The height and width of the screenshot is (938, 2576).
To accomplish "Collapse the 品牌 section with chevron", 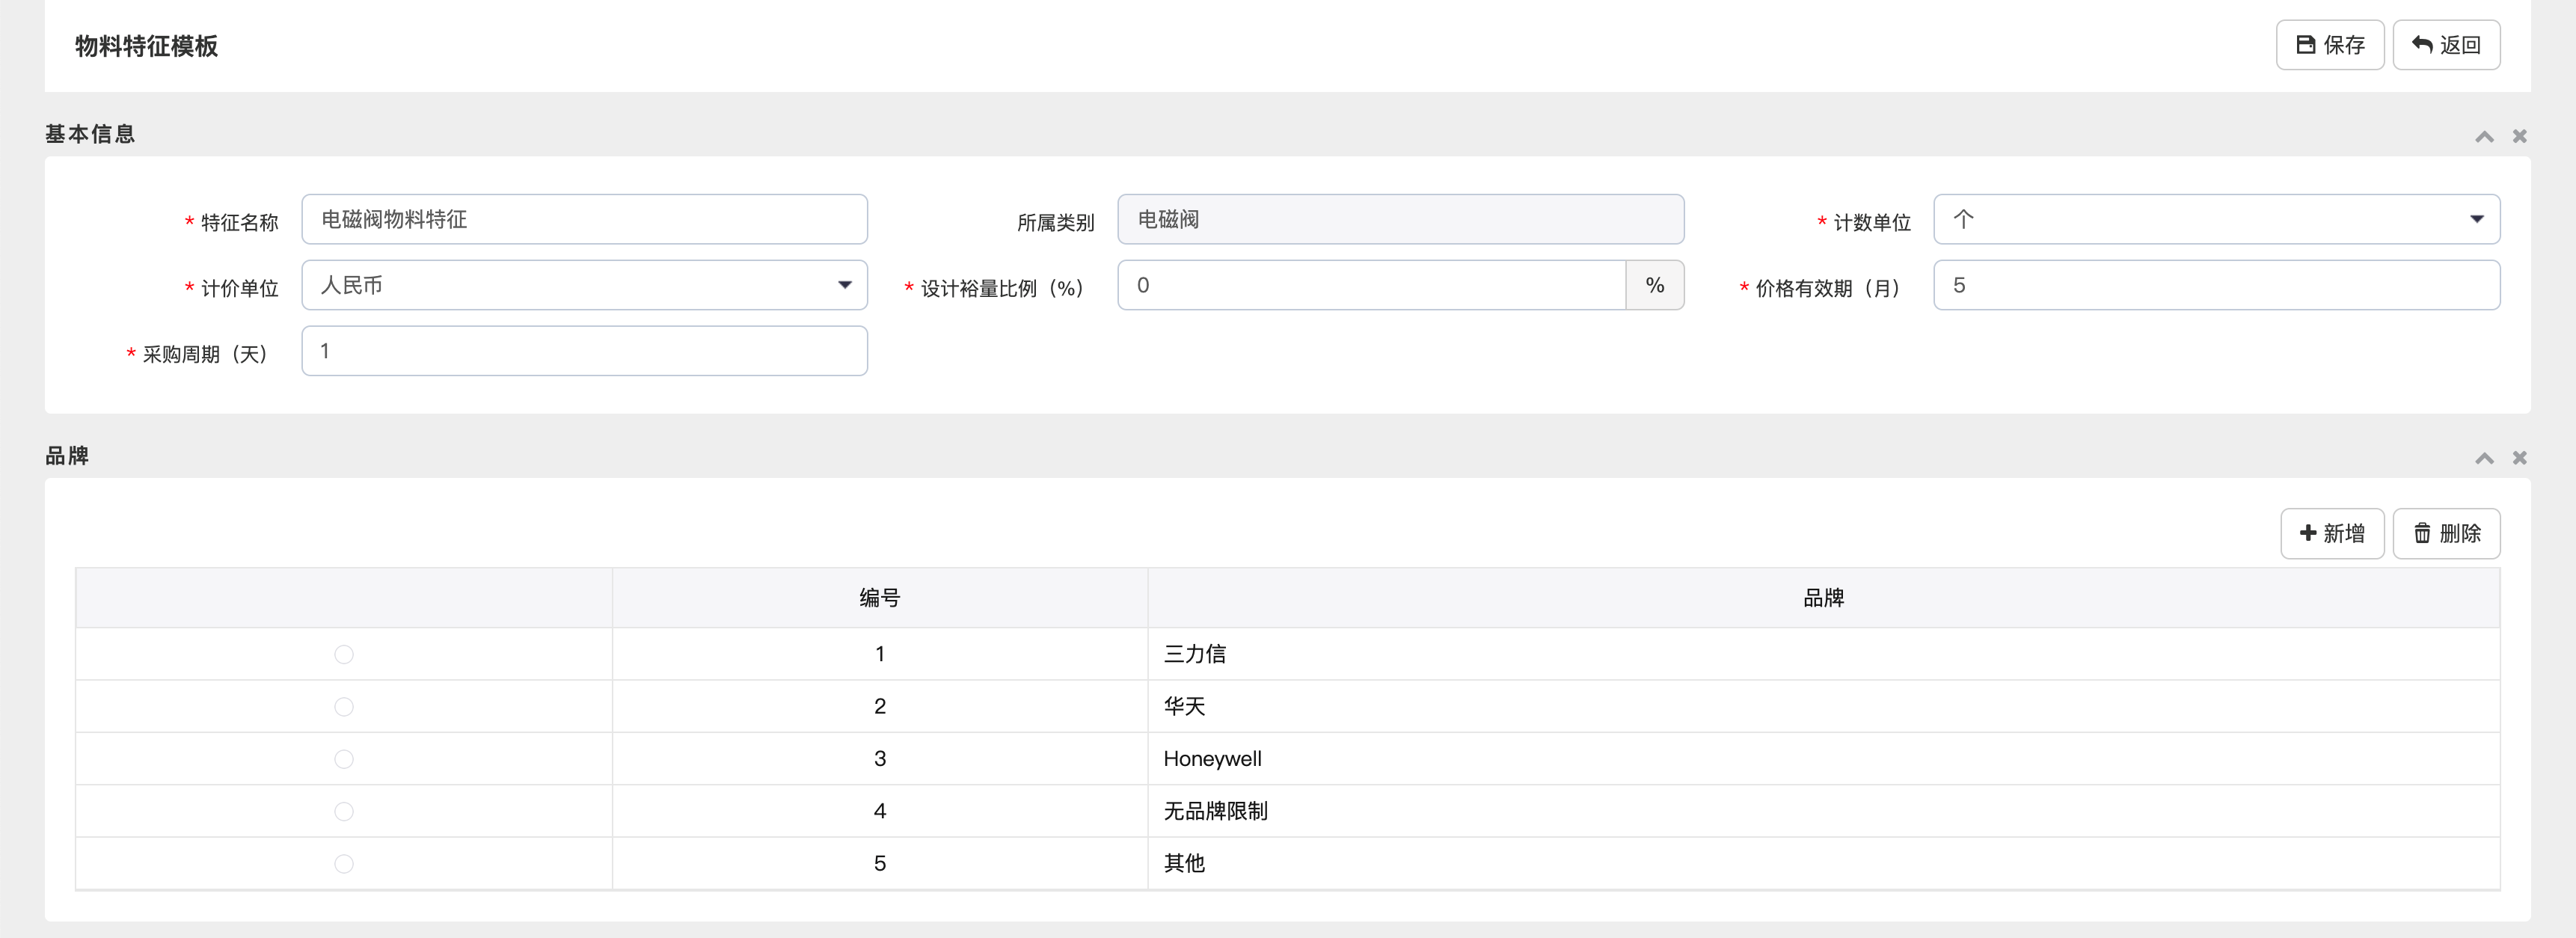I will pyautogui.click(x=2483, y=458).
